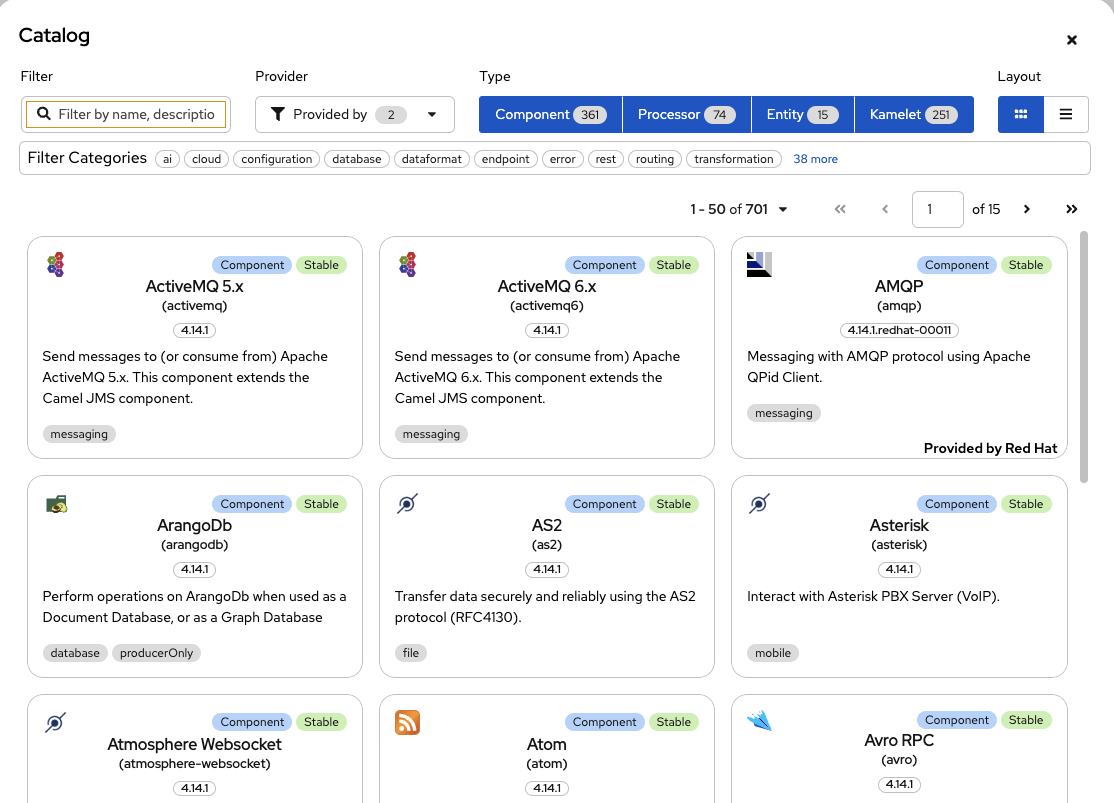Click the AMQP component logo icon
This screenshot has height=803, width=1114.
[x=759, y=264]
